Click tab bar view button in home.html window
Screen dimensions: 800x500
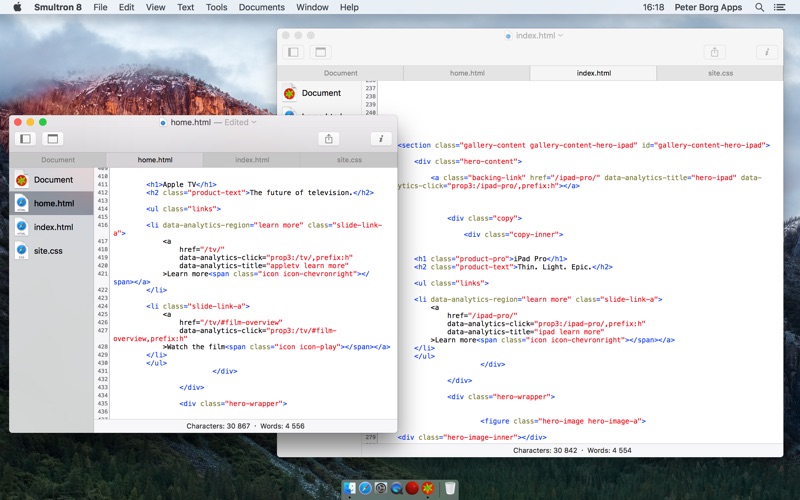tap(53, 139)
